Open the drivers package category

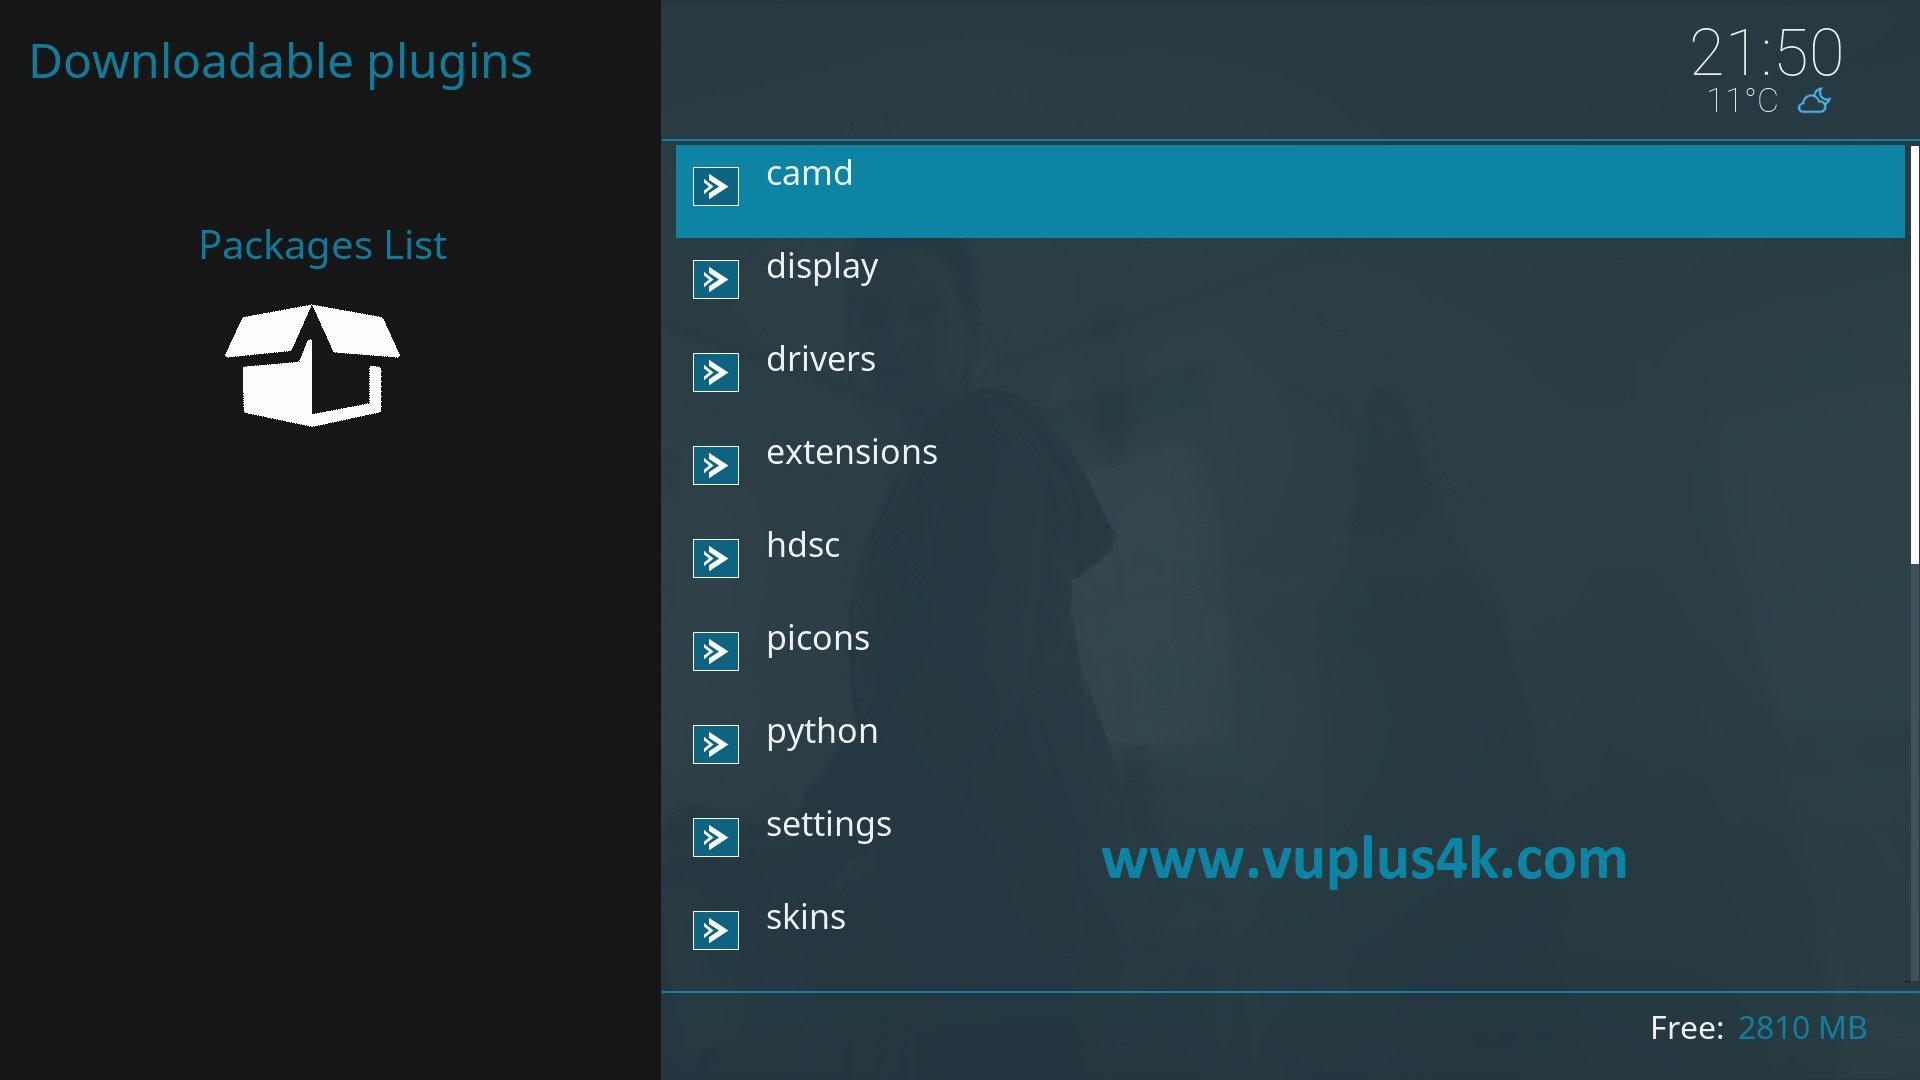tap(1290, 378)
